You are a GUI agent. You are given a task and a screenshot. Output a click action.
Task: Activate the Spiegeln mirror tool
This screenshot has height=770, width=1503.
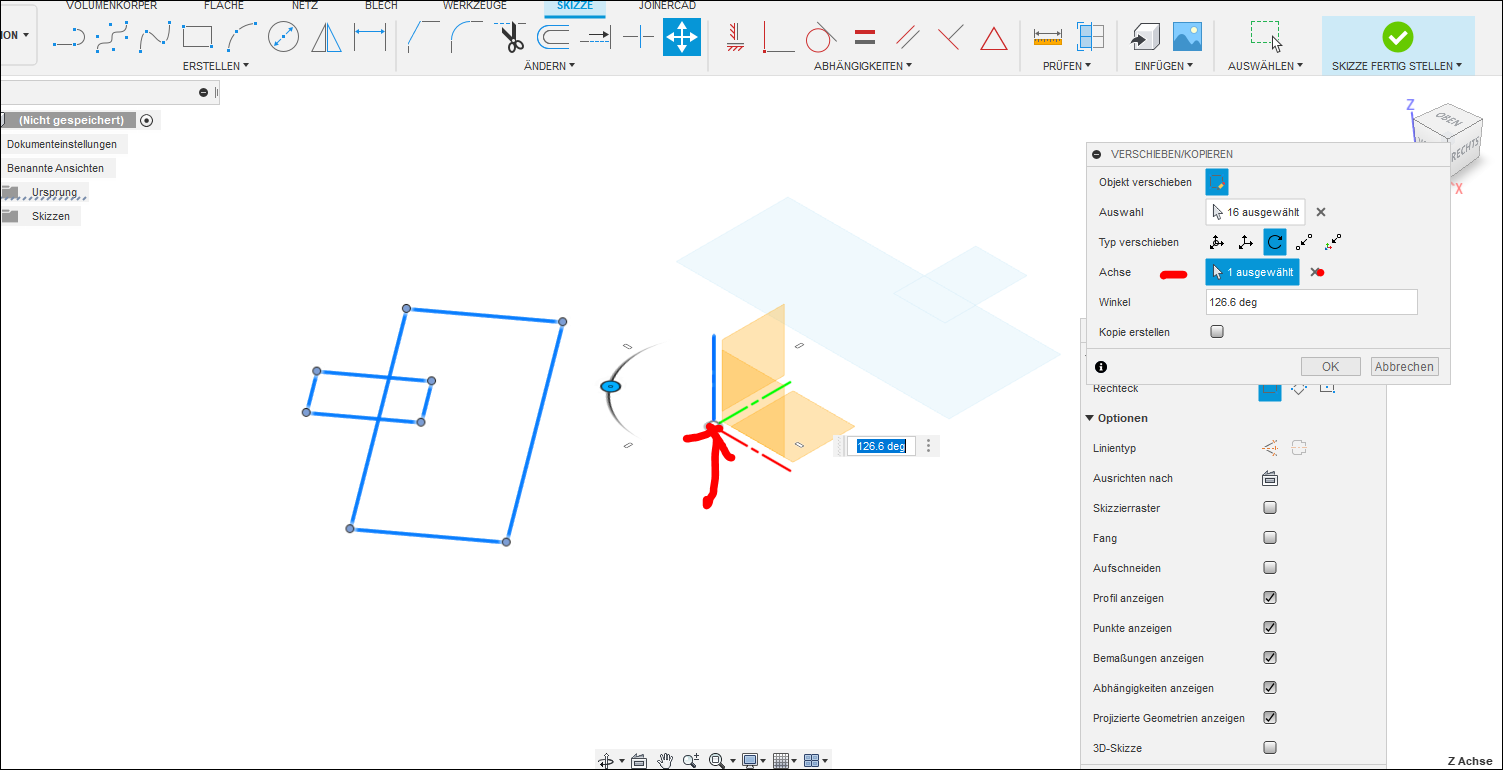coord(326,37)
